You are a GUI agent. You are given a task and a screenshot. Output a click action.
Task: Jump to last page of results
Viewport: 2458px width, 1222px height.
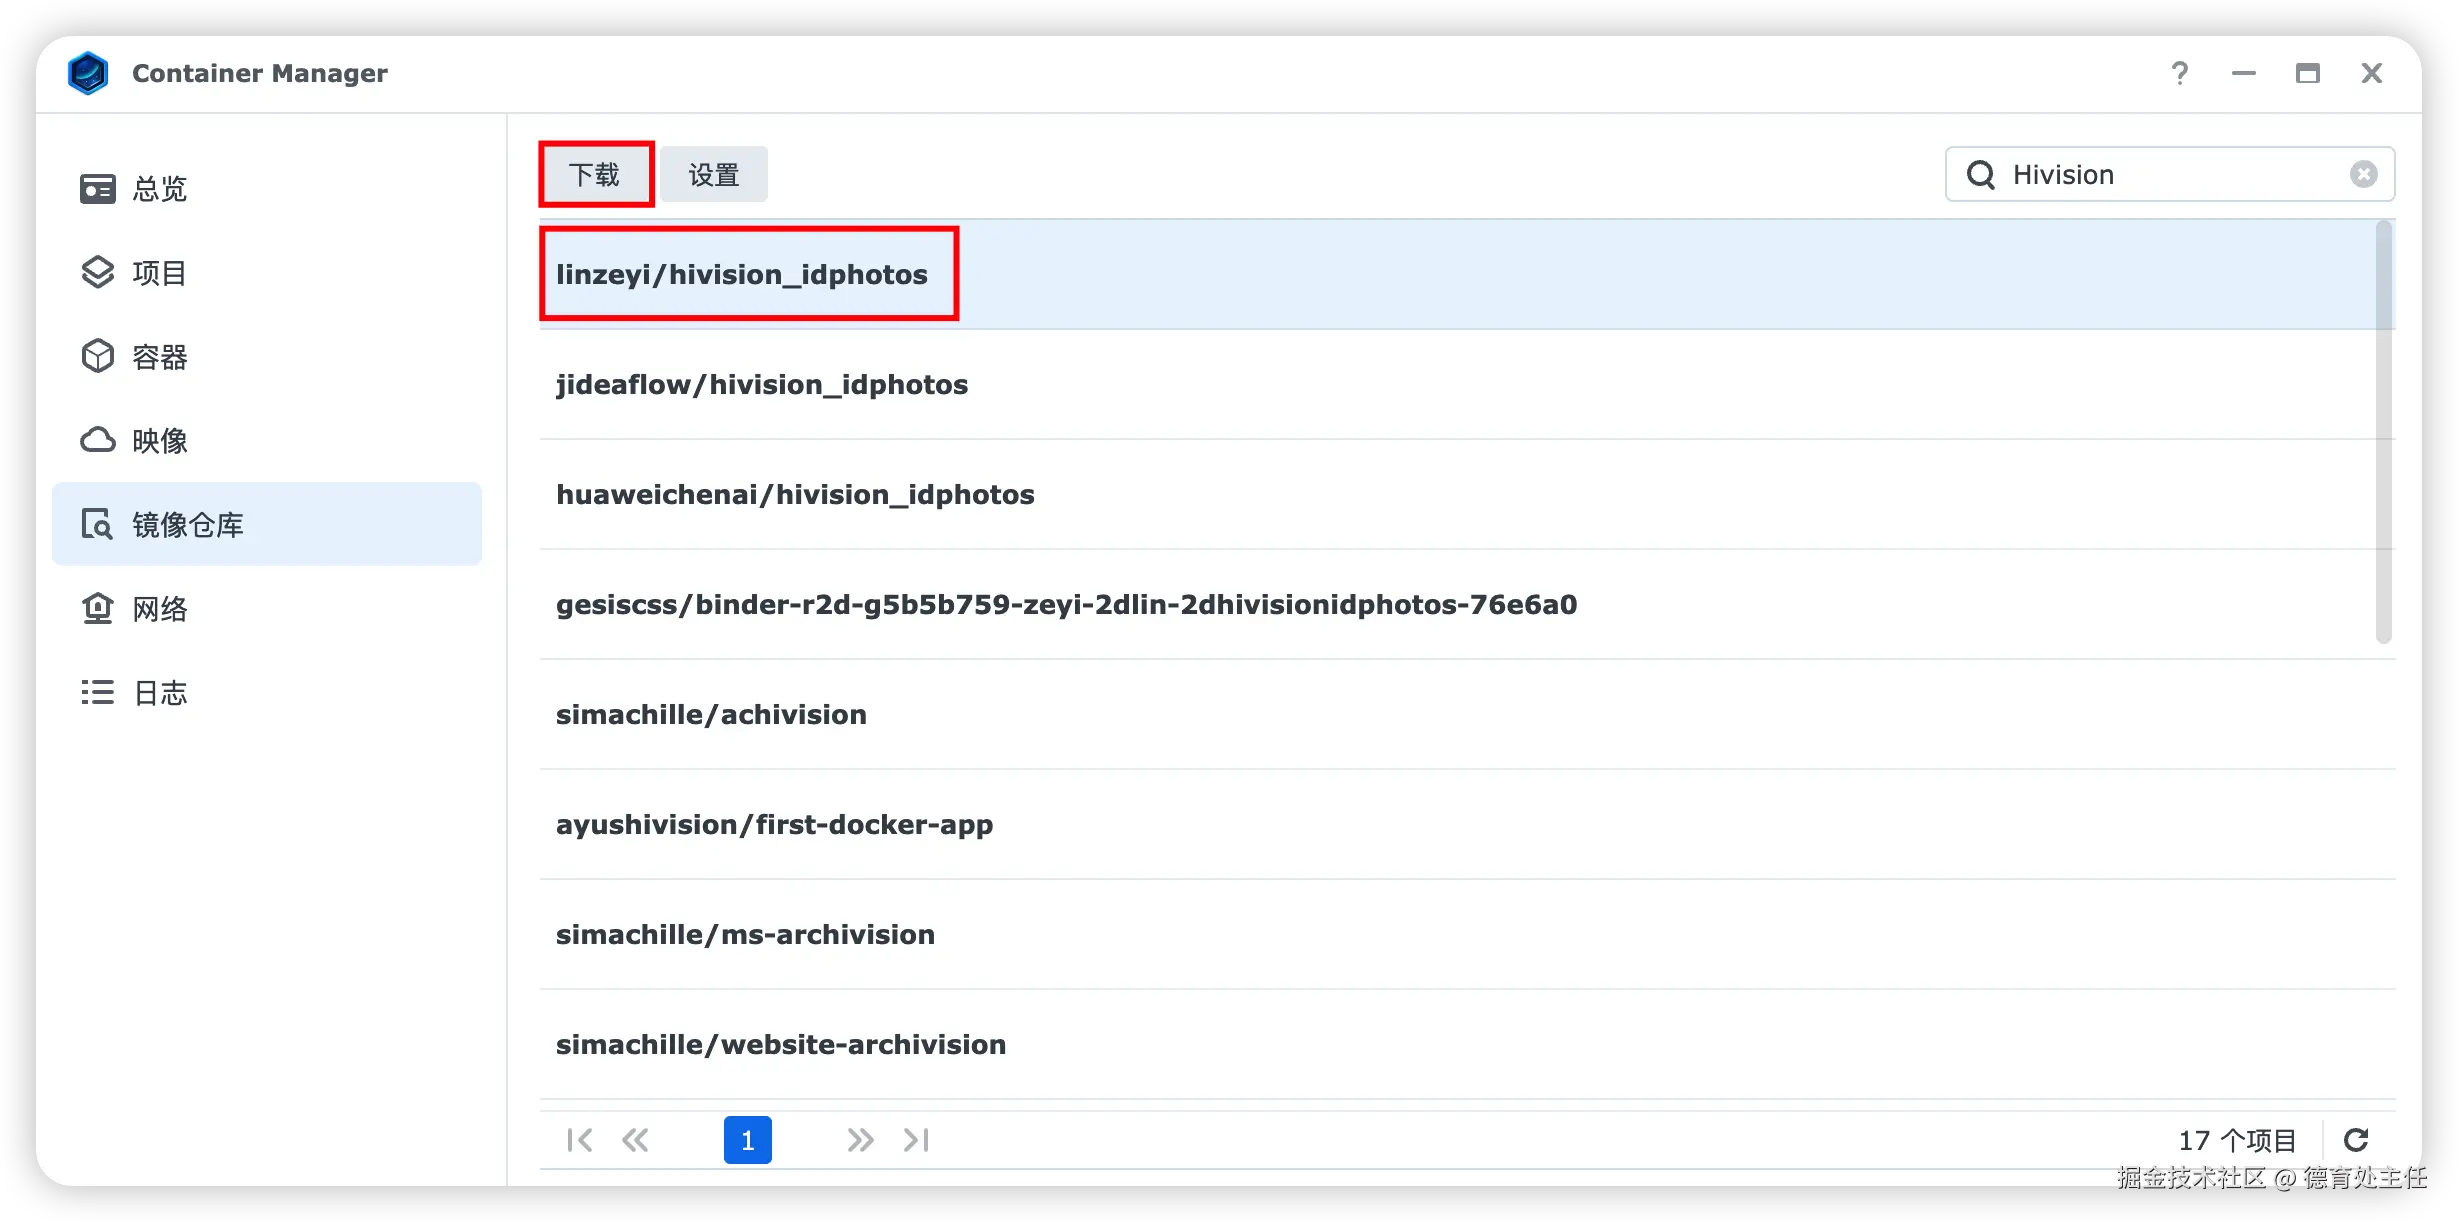pyautogui.click(x=916, y=1140)
